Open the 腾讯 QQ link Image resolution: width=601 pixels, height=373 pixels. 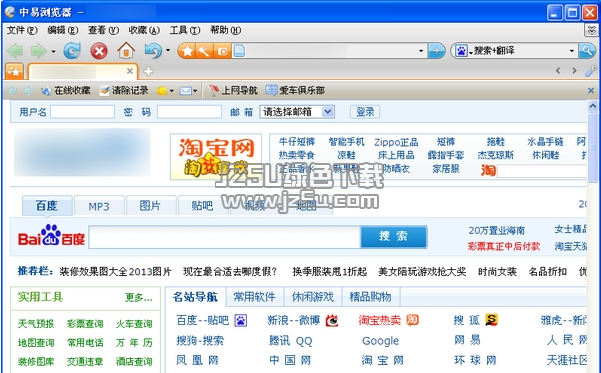(291, 341)
